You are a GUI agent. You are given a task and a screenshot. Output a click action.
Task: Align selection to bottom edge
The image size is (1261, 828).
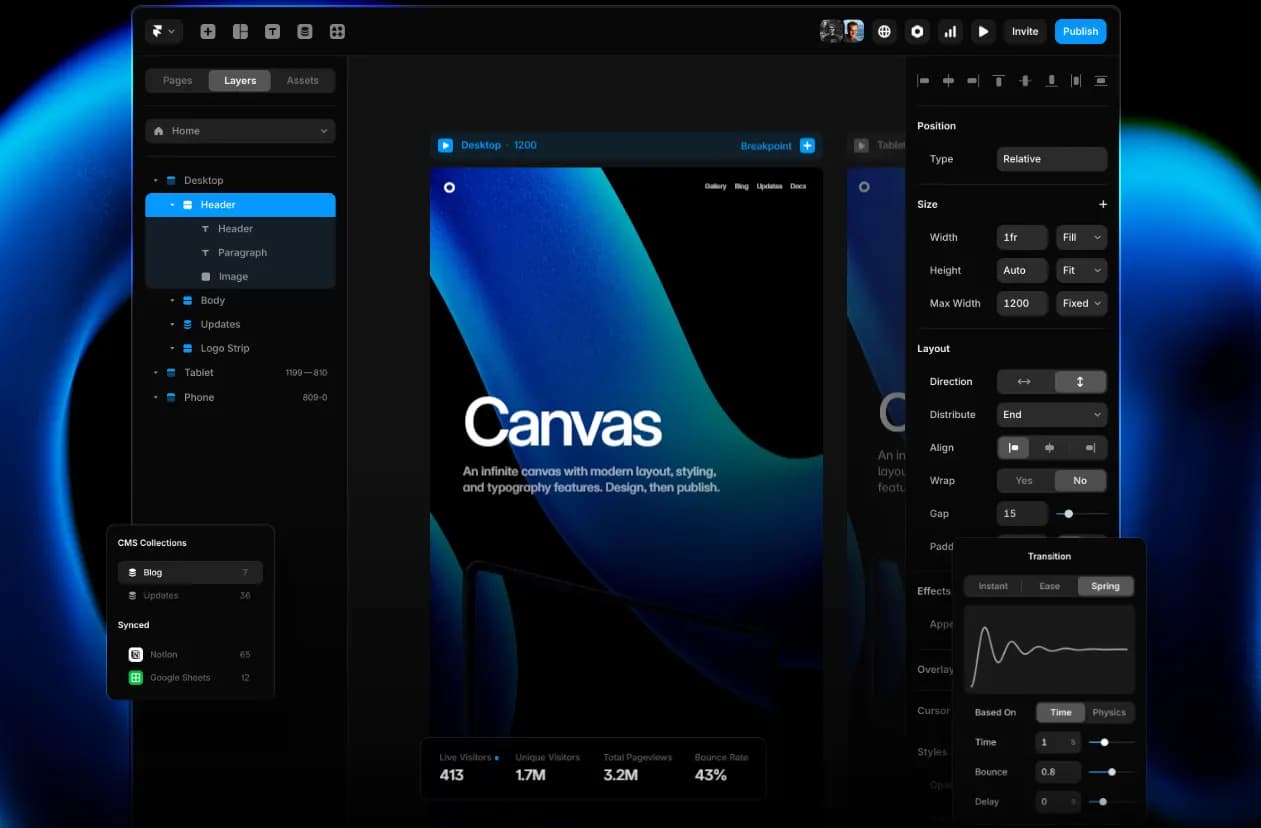click(1051, 81)
